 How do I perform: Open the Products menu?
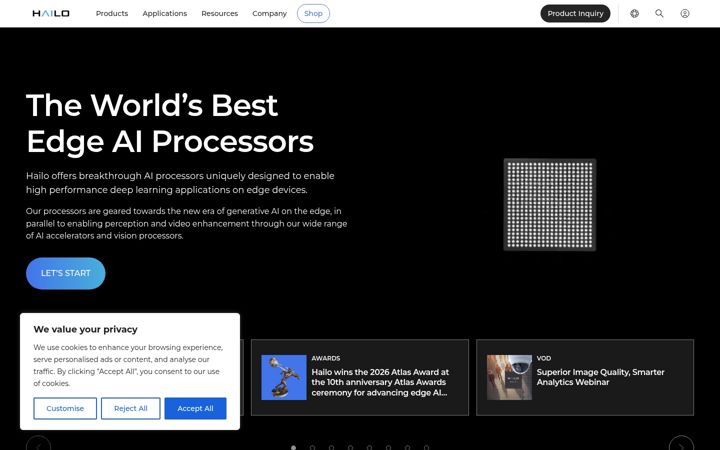[x=112, y=13]
